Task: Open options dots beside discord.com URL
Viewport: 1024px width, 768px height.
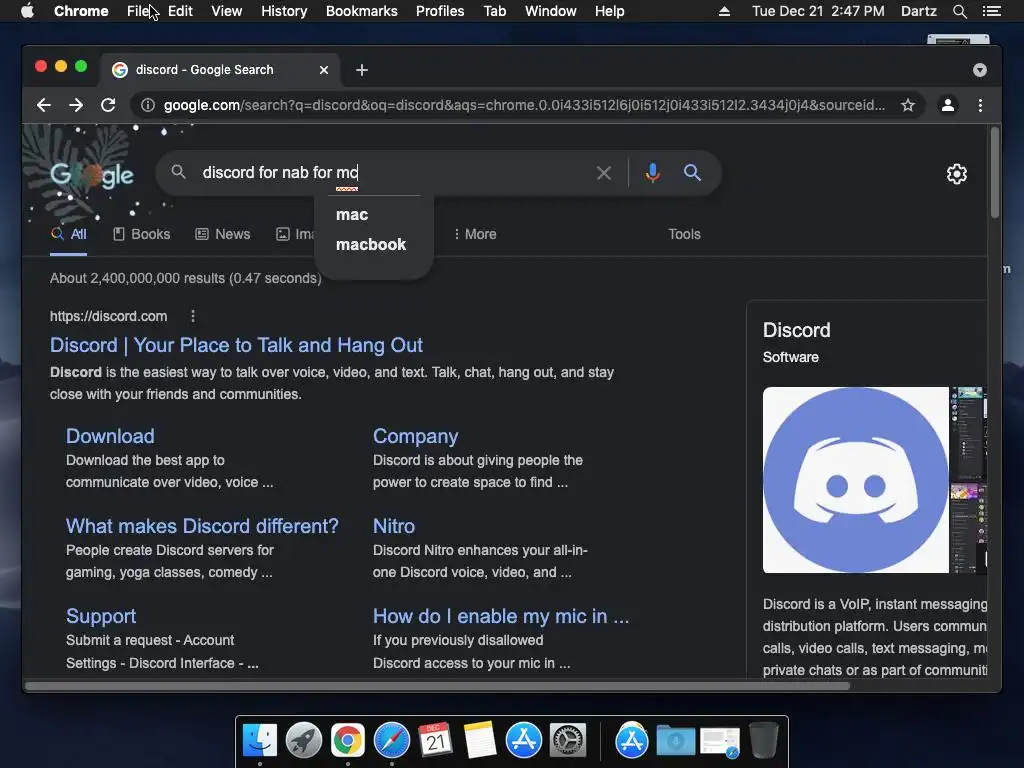Action: click(x=193, y=316)
